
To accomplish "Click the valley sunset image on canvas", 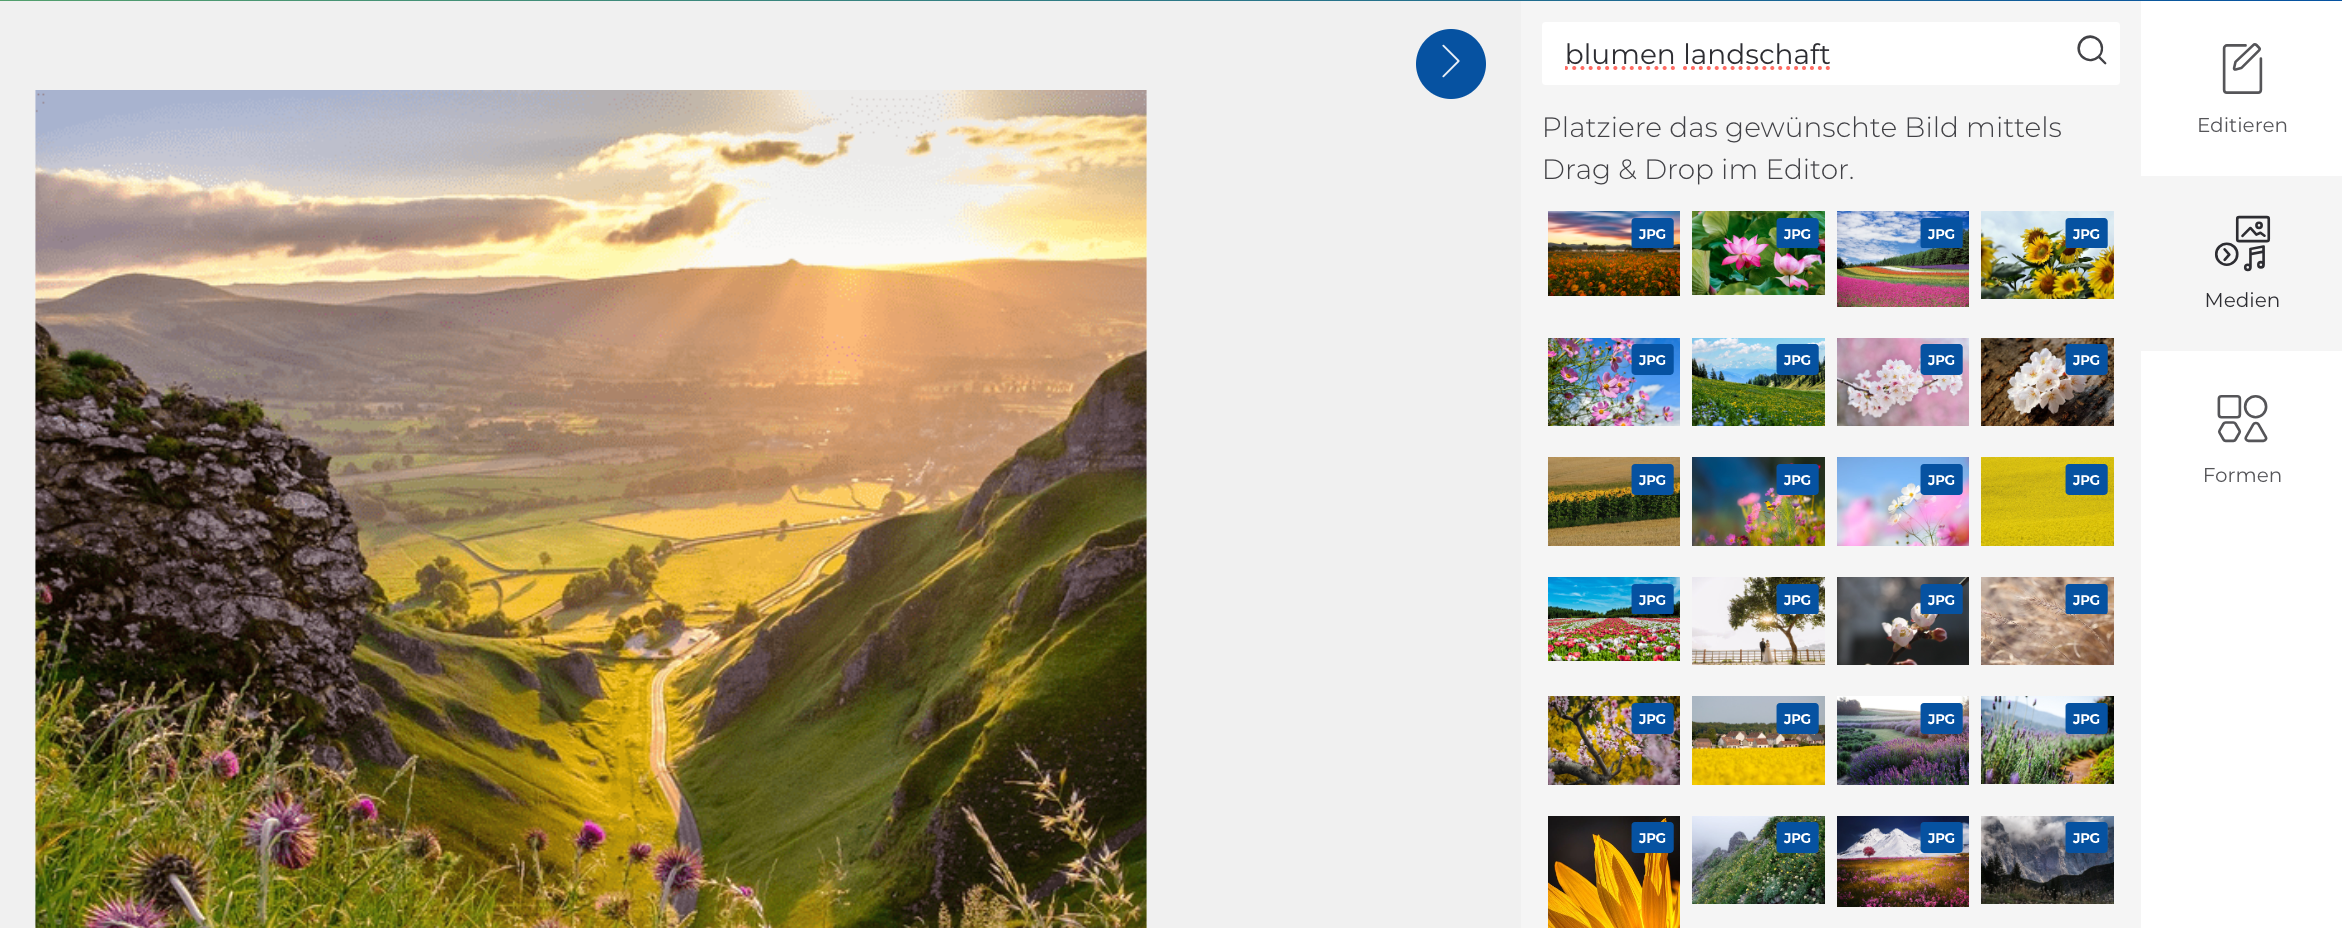I will pyautogui.click(x=590, y=508).
